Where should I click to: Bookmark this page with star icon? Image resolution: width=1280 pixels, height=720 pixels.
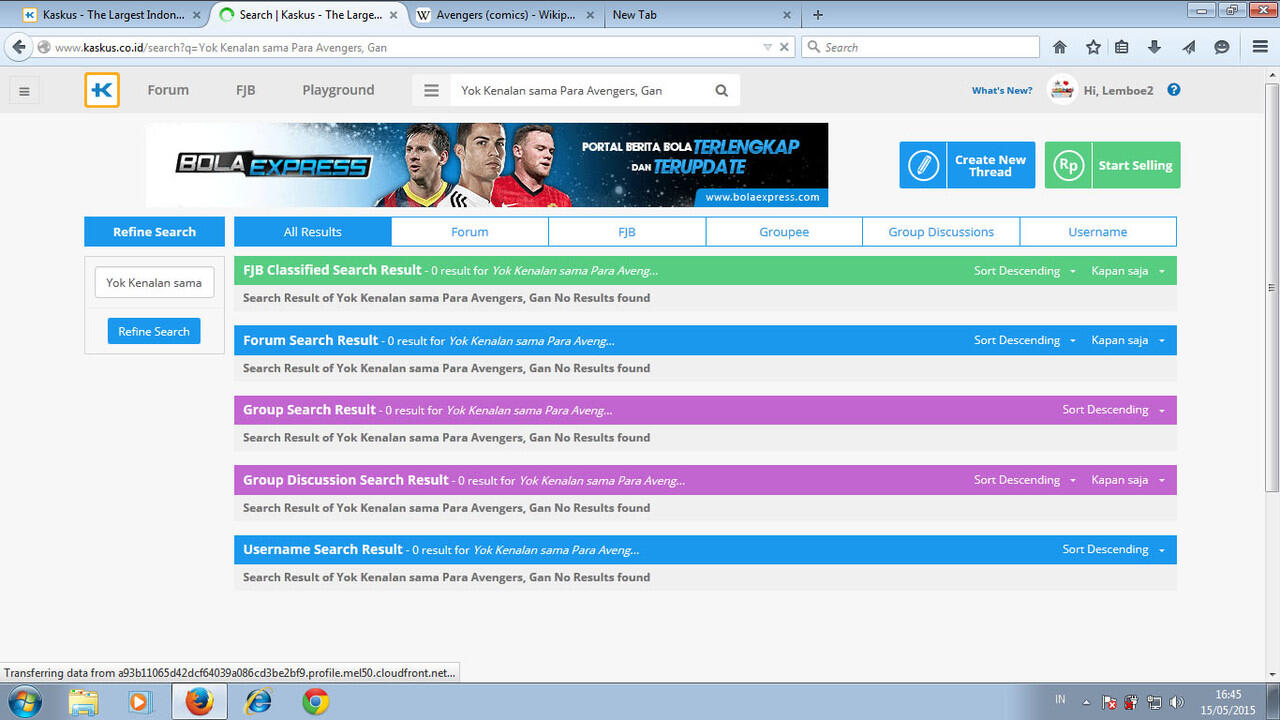[x=1093, y=47]
